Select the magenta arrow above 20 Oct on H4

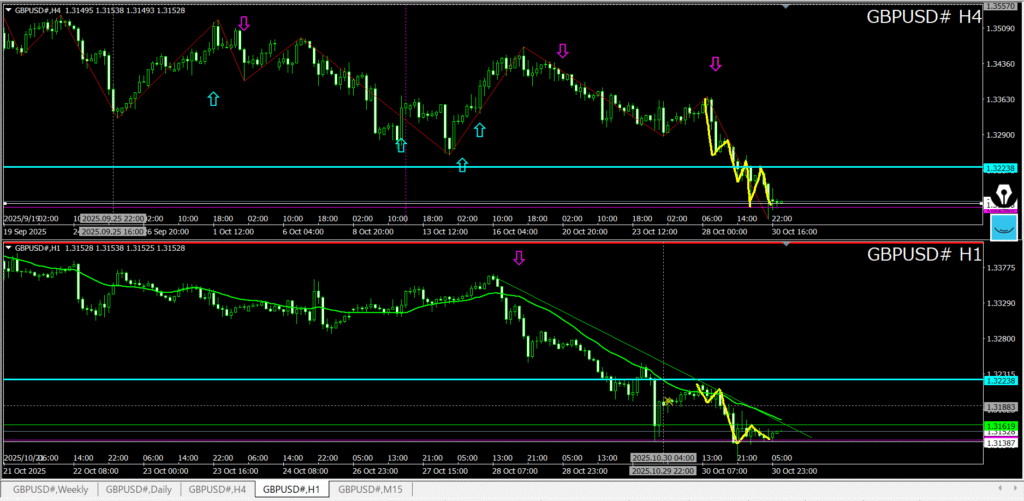(563, 51)
